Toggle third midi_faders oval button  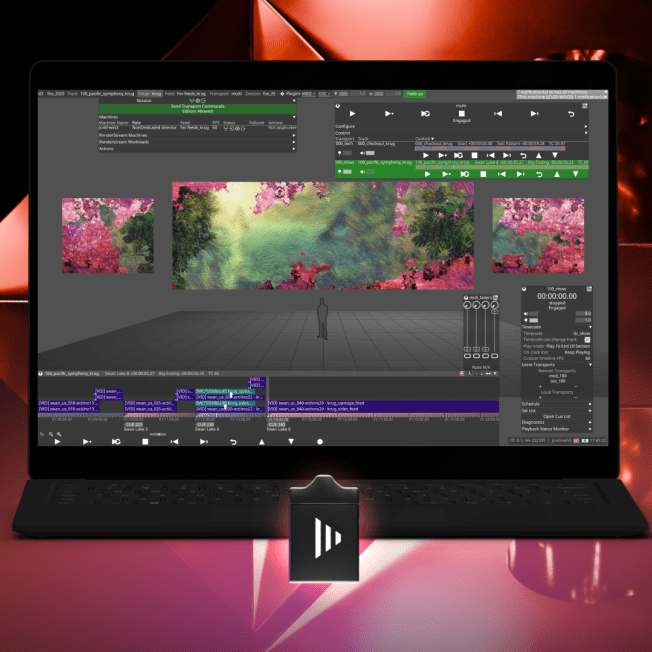[x=486, y=356]
